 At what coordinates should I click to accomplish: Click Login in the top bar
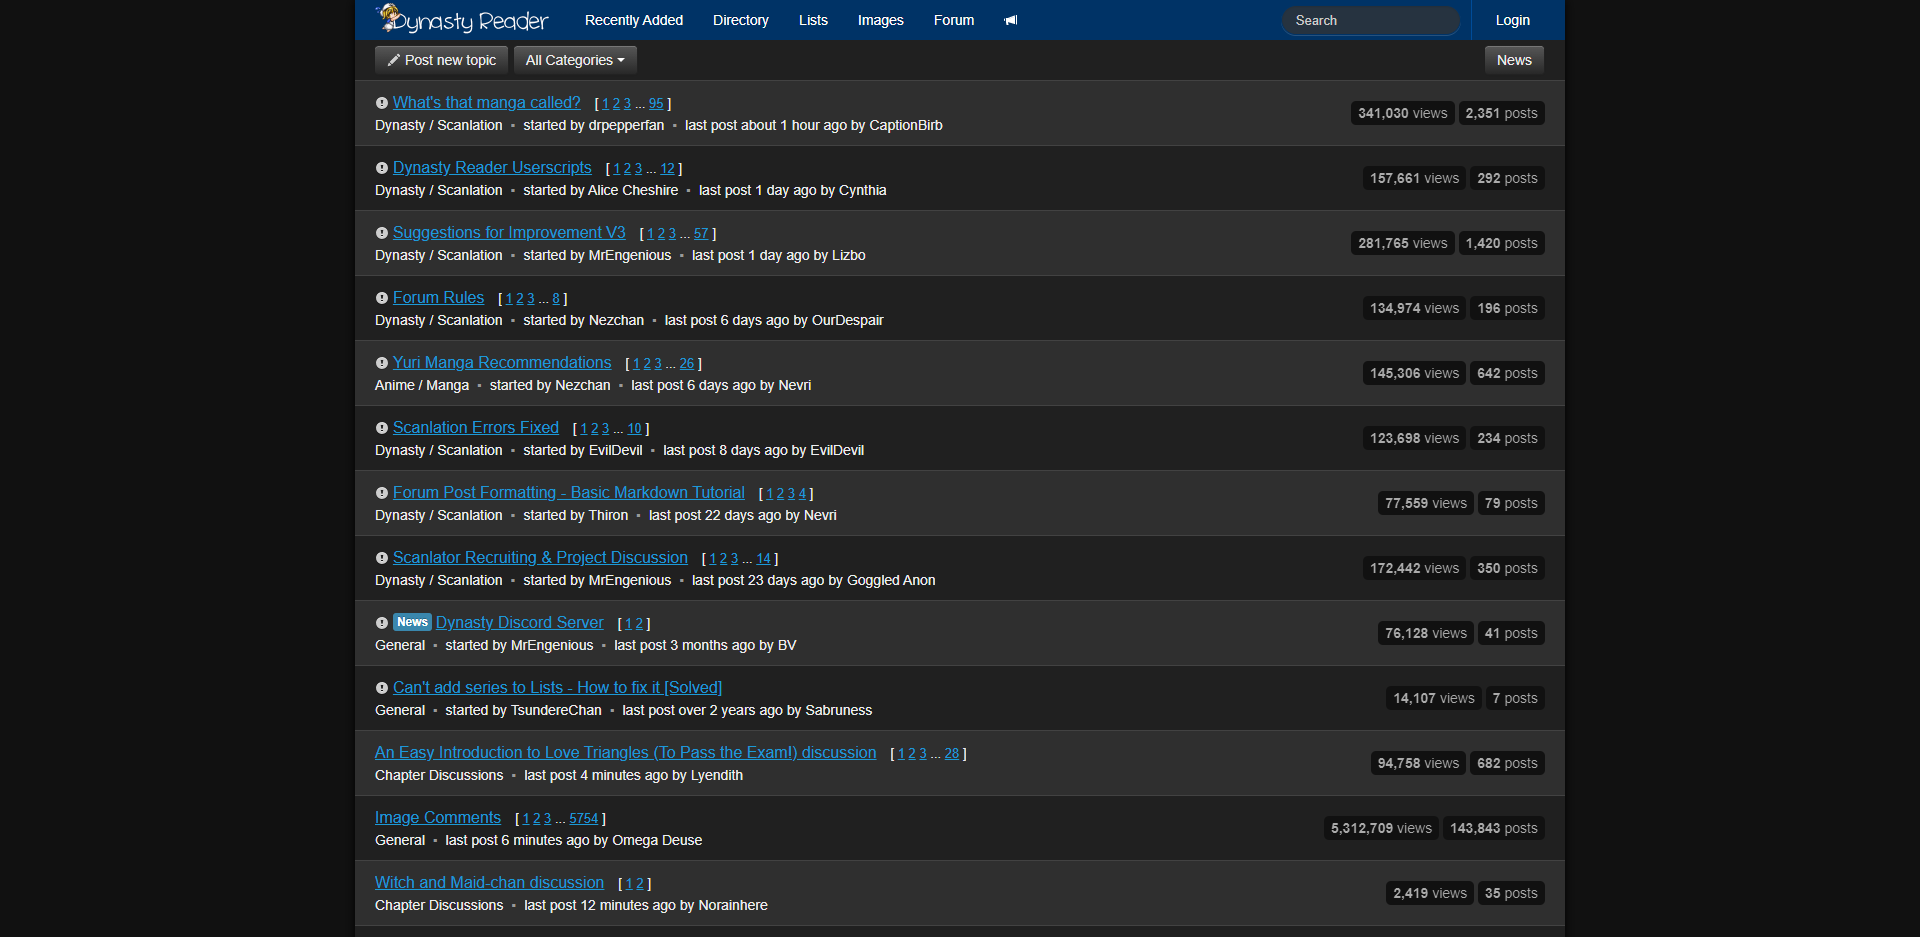pos(1513,20)
